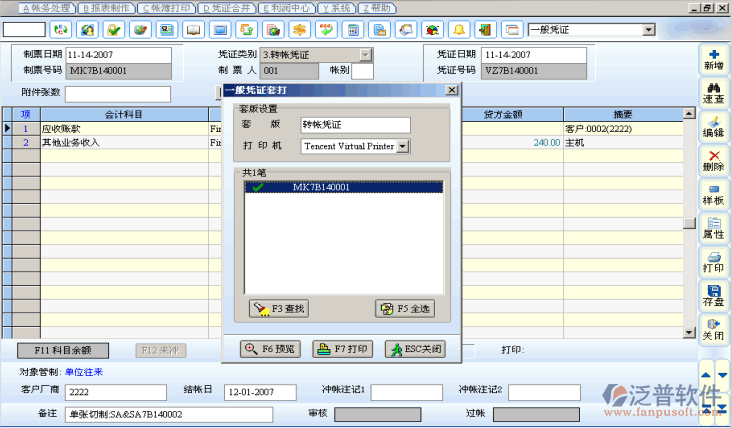Screen dimensions: 732x428
Task: Click the orange up-arrow export toolbar icon
Action: pyautogui.click(x=246, y=30)
